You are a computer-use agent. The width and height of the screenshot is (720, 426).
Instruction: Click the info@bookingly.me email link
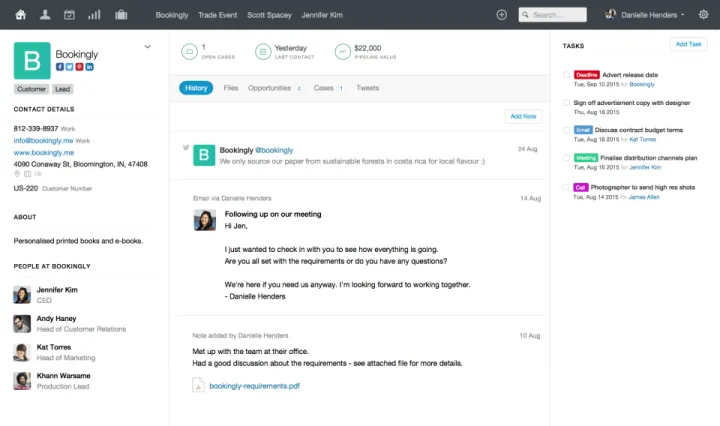pyautogui.click(x=43, y=140)
